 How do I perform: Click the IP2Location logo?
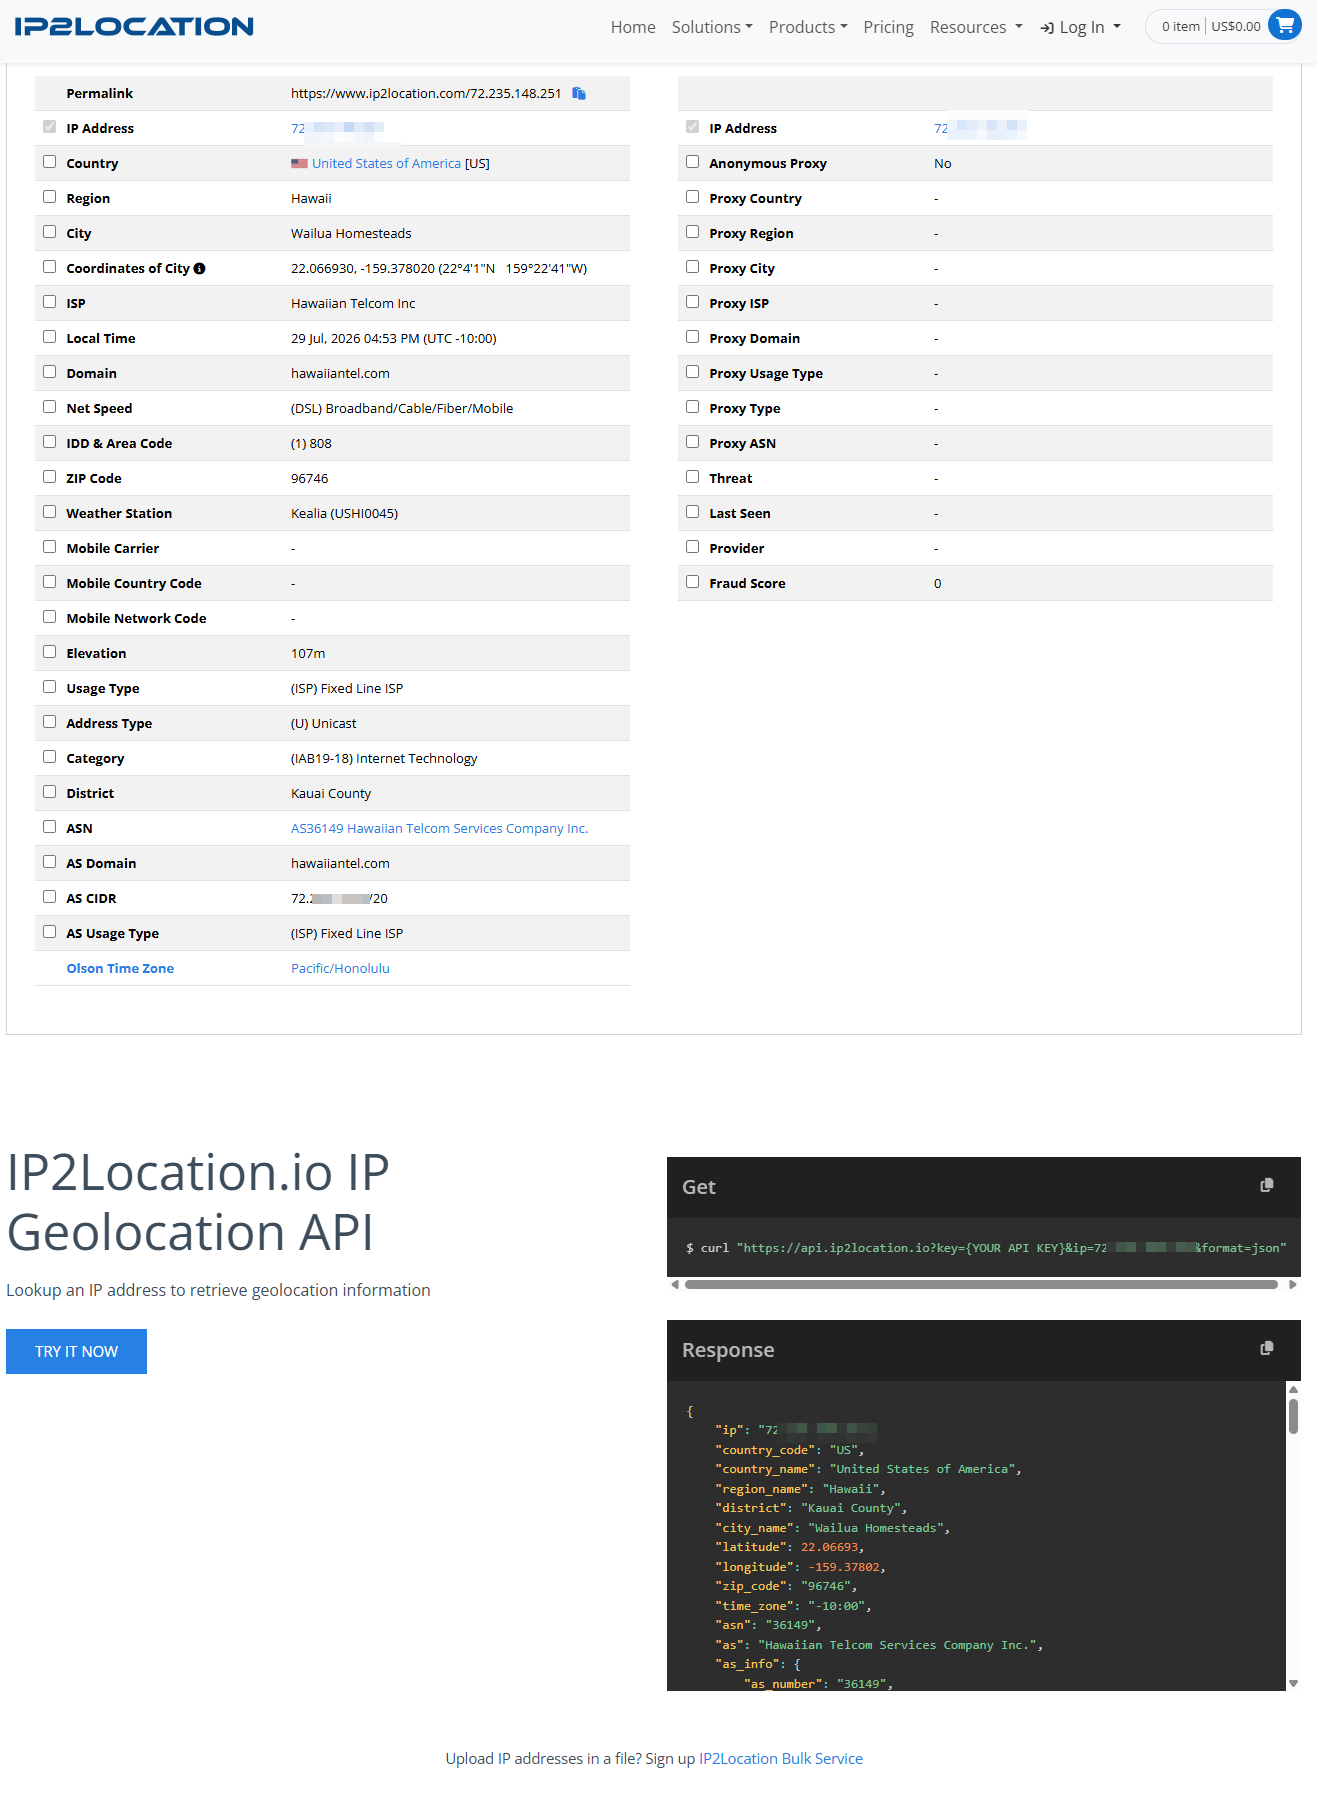[134, 27]
